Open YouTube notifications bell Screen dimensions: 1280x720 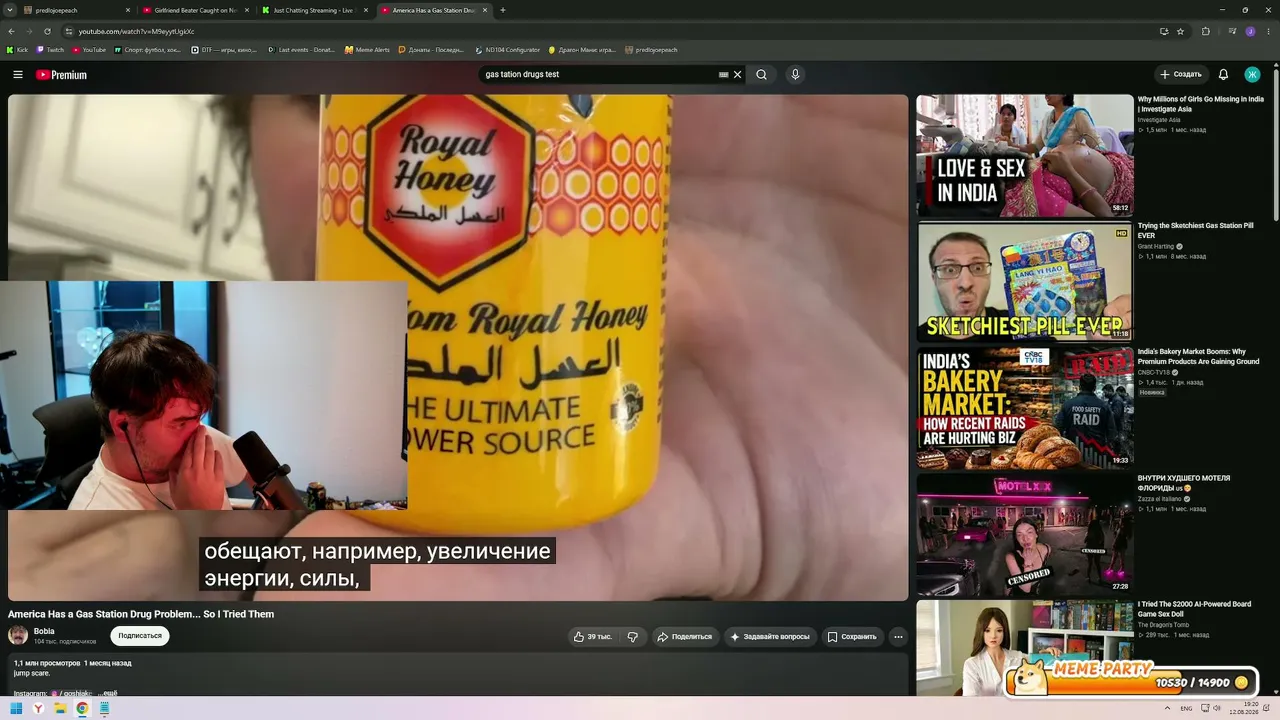coord(1223,75)
